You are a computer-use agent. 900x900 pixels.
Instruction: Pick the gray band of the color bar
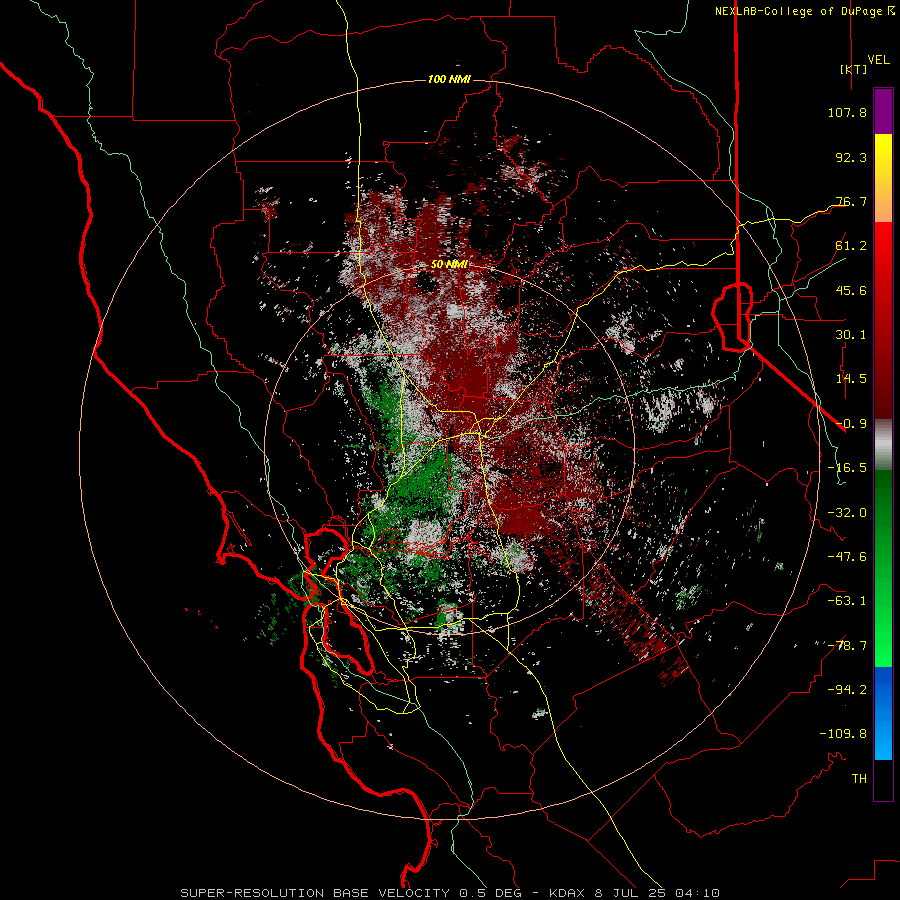click(883, 445)
